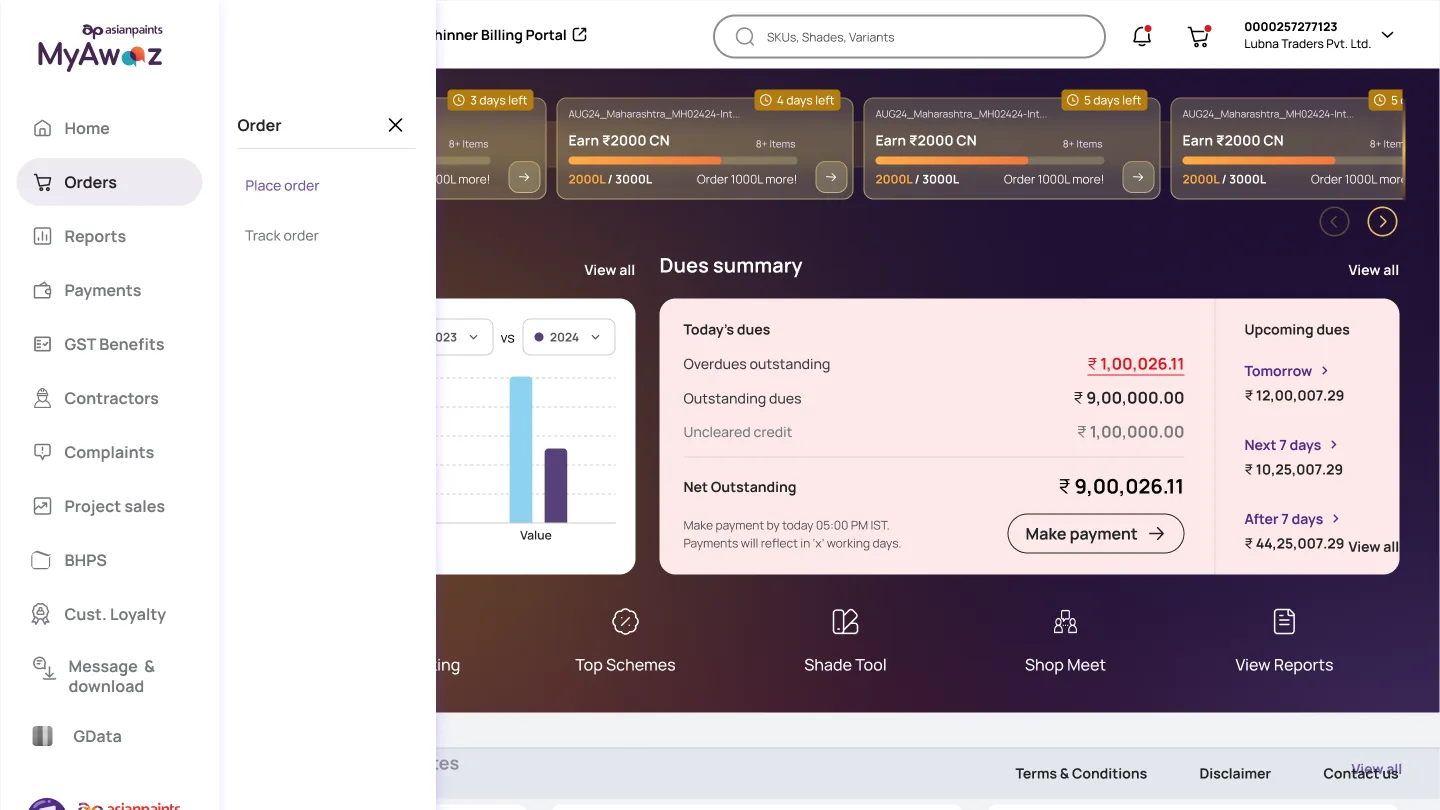Expand Tomorrow upcoming dues
1440x810 pixels.
[1286, 371]
